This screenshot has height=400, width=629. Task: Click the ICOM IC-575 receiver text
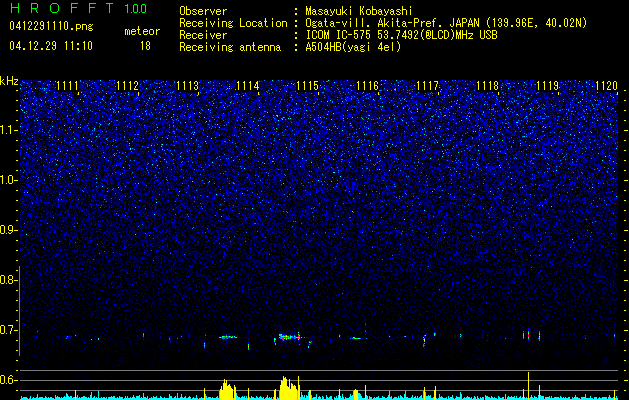click(x=401, y=35)
